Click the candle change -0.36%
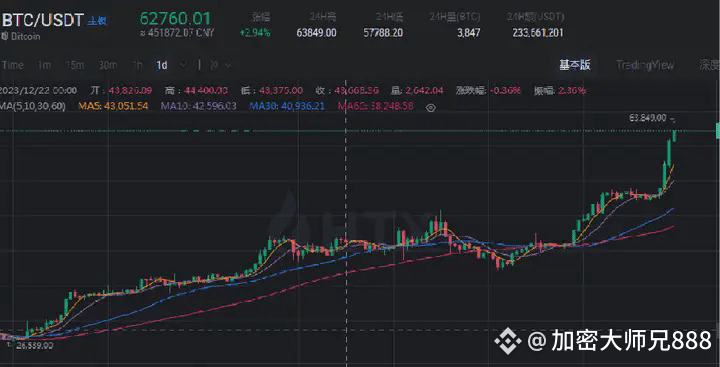The height and width of the screenshot is (367, 720). 505,90
